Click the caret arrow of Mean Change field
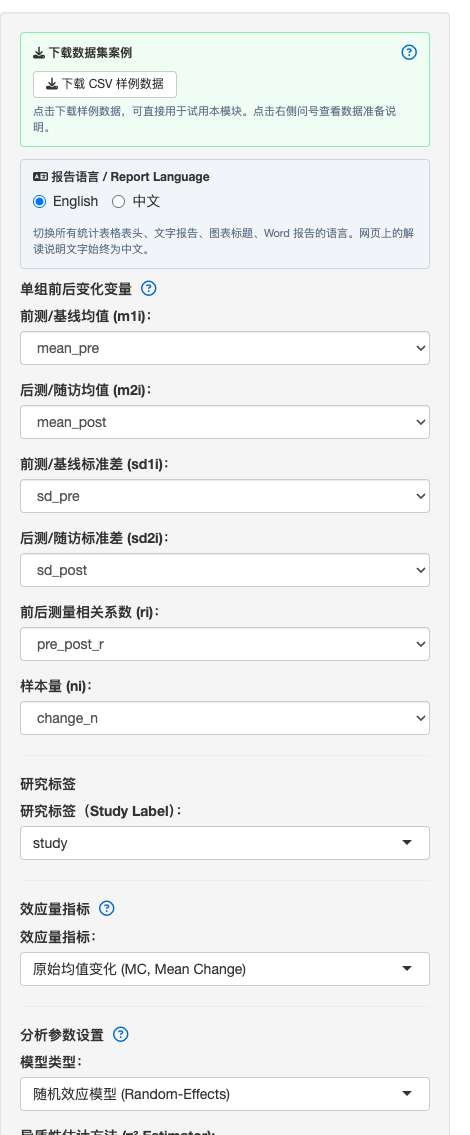 click(x=407, y=969)
